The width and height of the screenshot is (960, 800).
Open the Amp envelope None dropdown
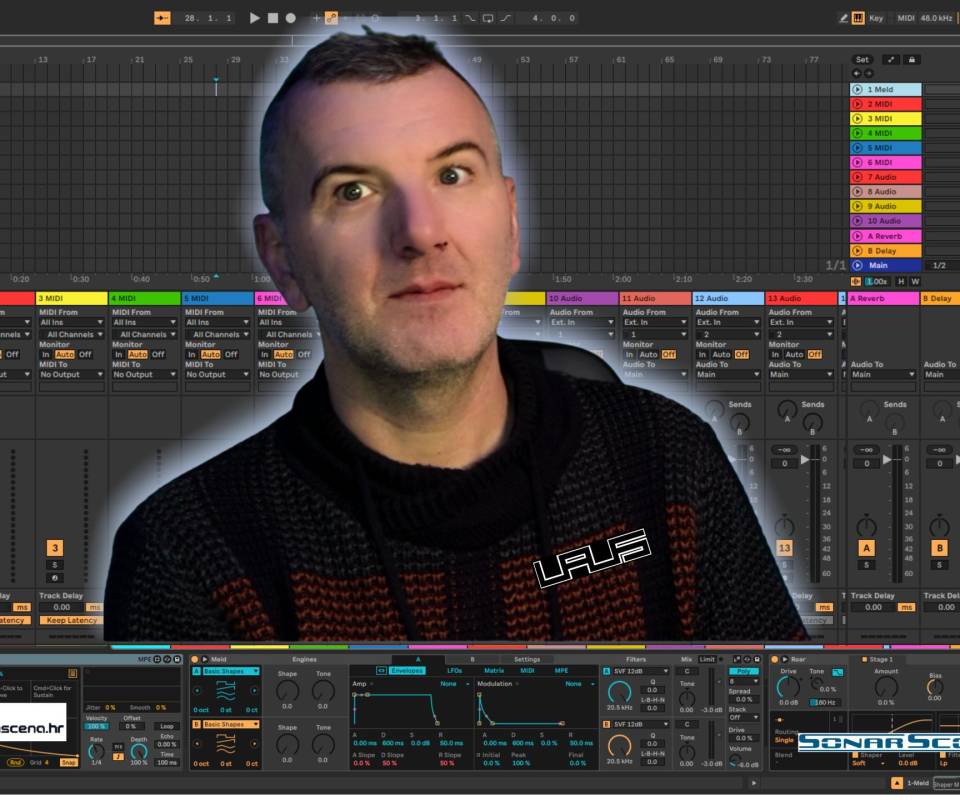click(x=456, y=684)
